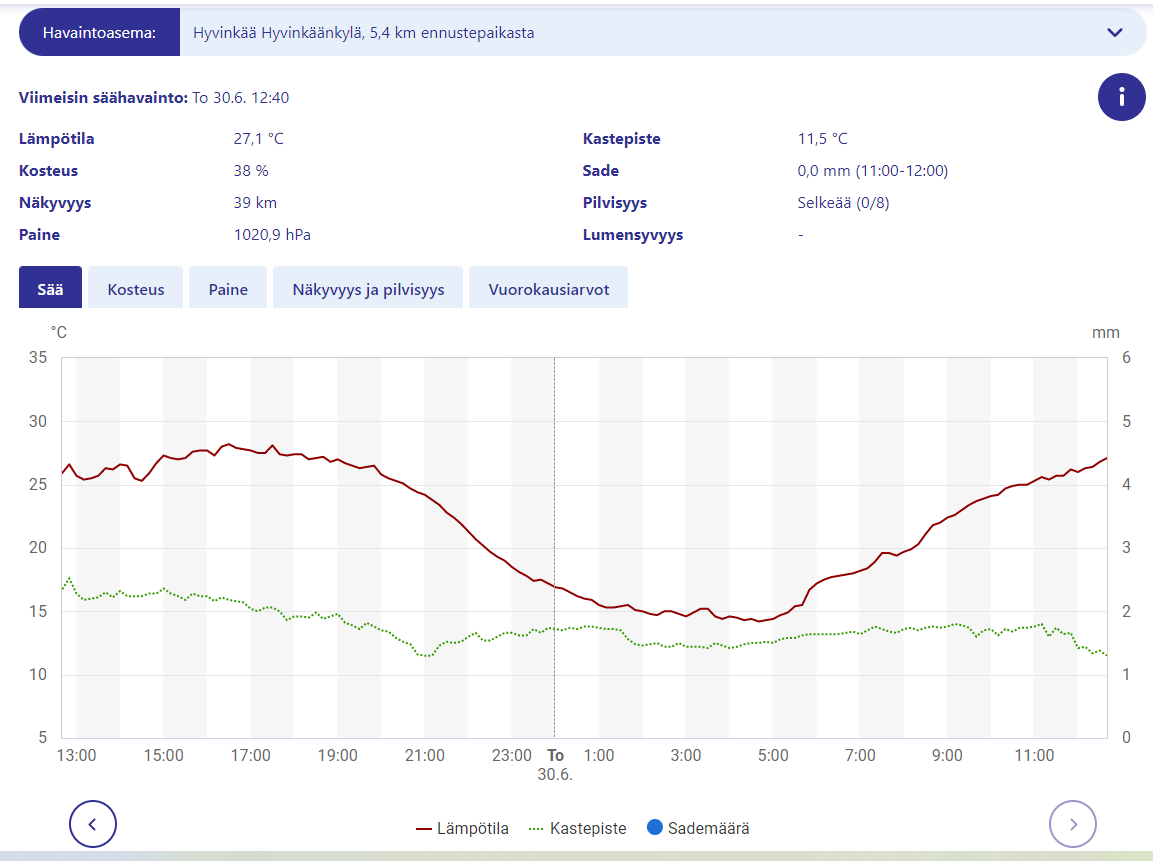The height and width of the screenshot is (861, 1153).
Task: Toggle Sademäärä series via legend label
Action: tap(709, 828)
